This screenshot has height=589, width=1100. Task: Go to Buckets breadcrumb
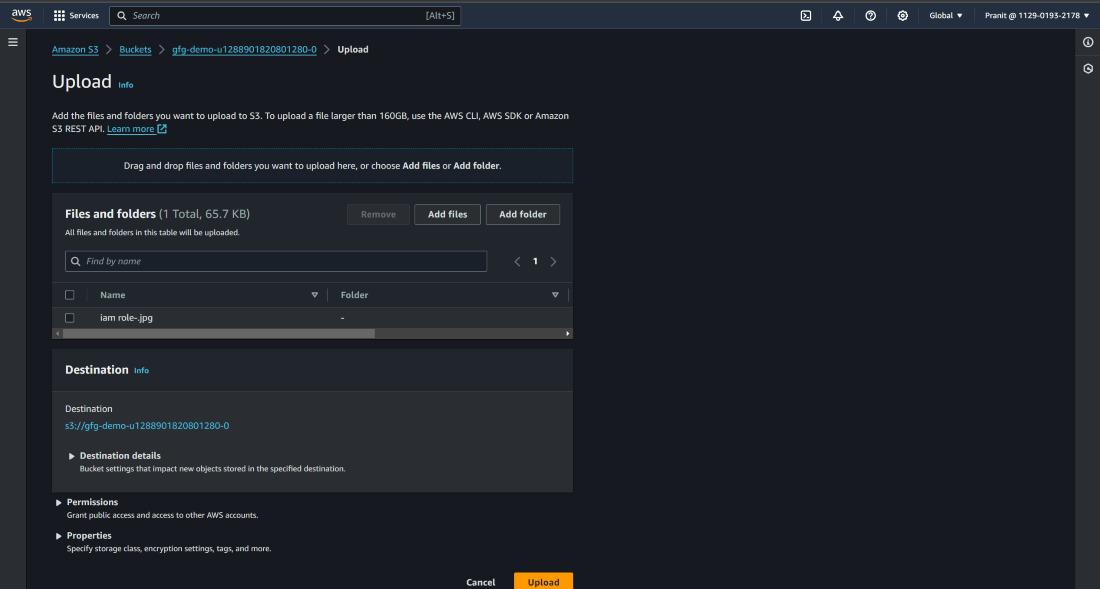135,50
